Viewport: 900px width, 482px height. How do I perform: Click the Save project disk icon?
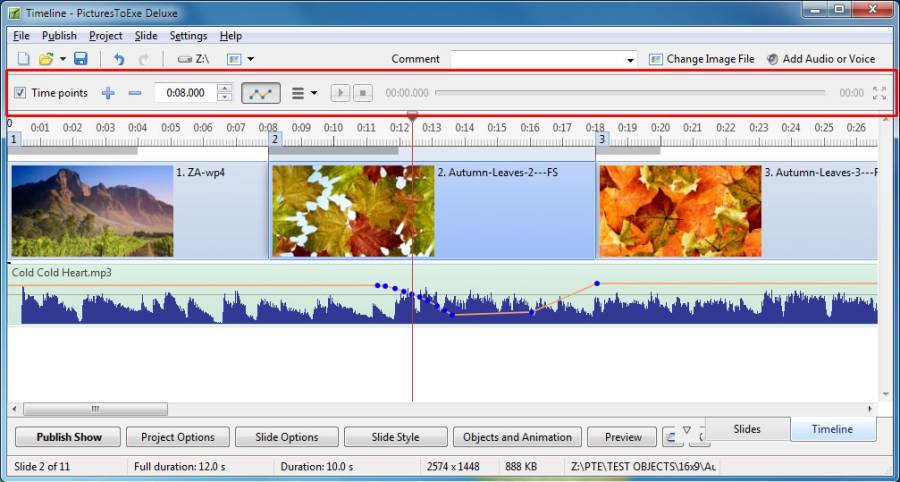[80, 59]
